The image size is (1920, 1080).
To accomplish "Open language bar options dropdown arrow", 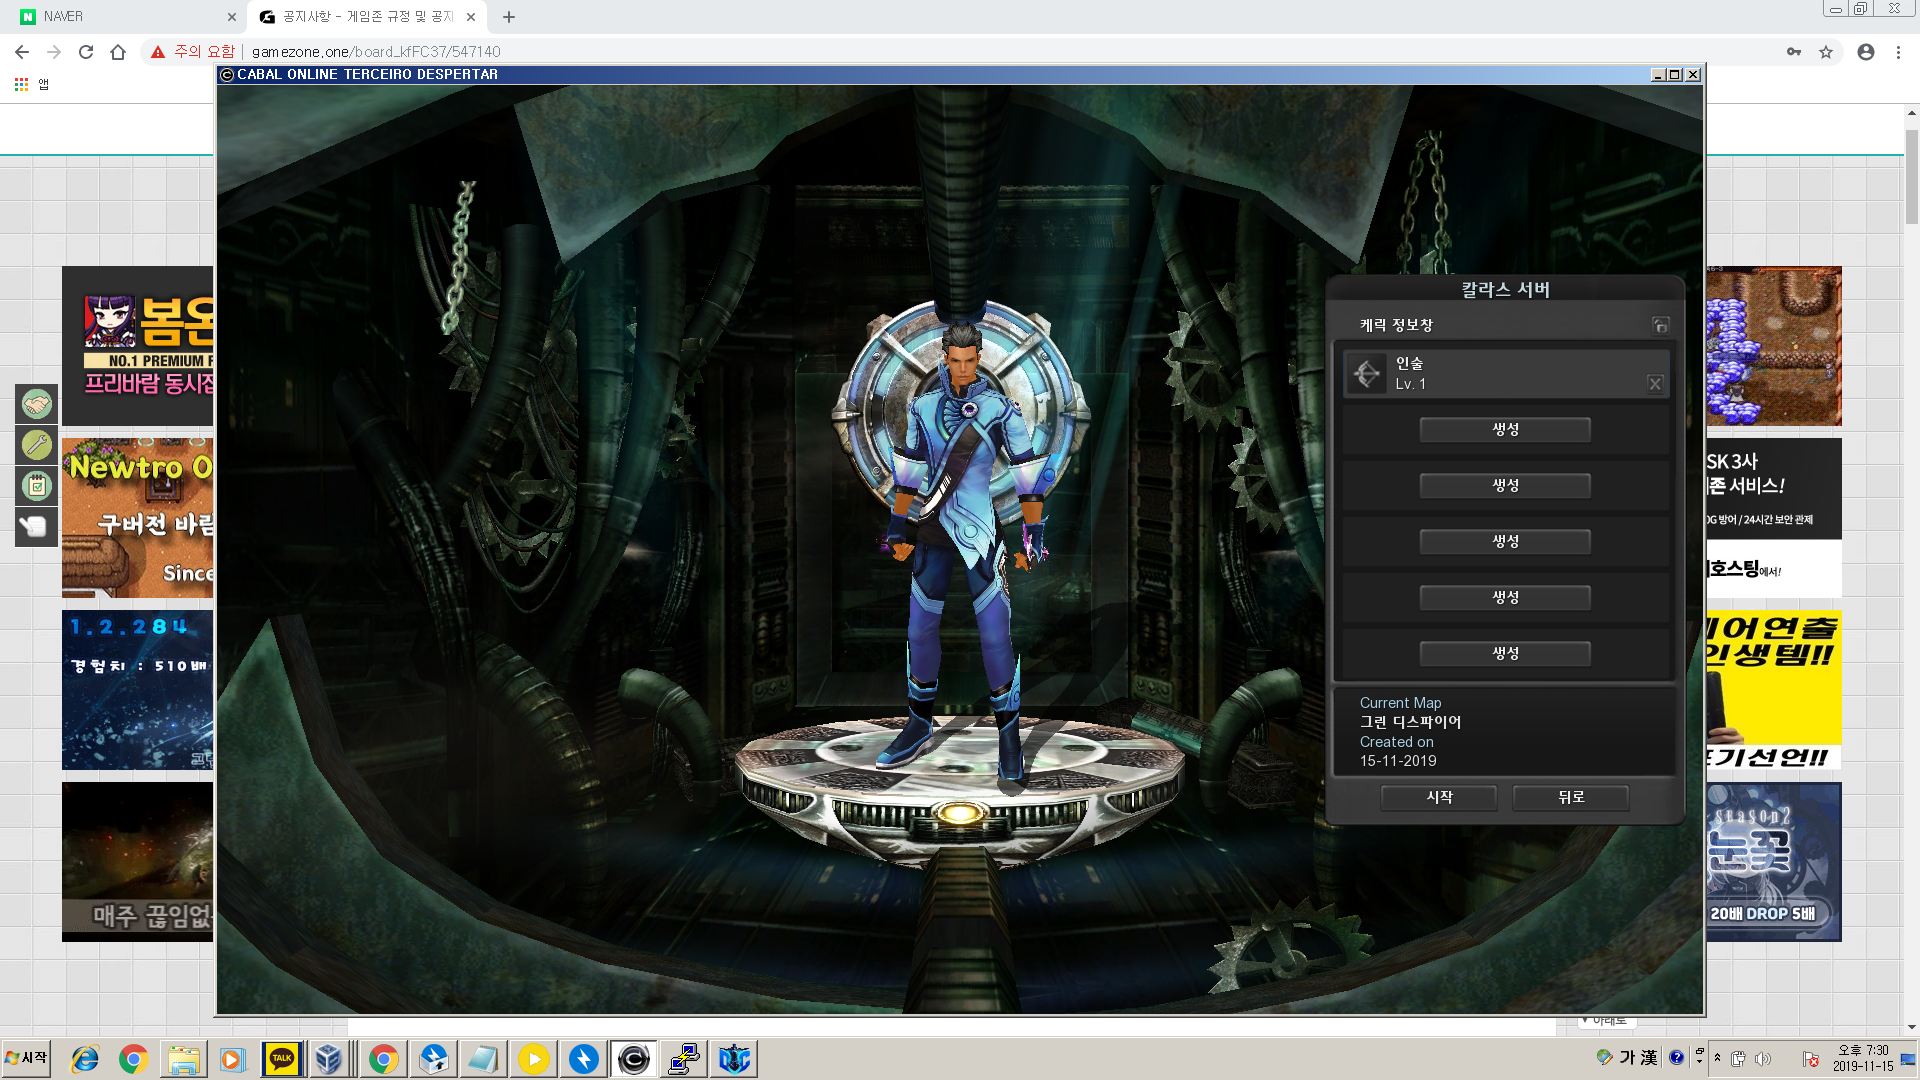I will pyautogui.click(x=1699, y=1062).
